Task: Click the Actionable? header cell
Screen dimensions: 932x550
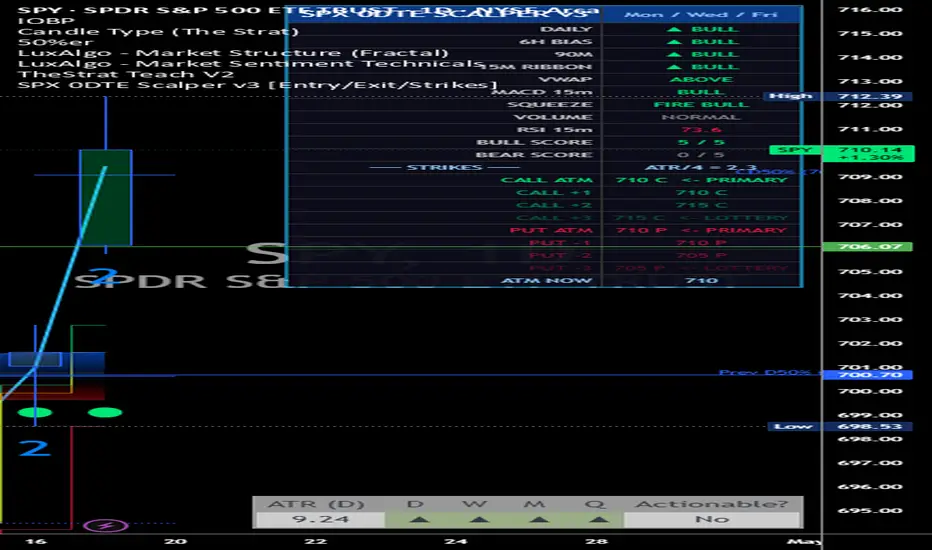Action: (712, 504)
